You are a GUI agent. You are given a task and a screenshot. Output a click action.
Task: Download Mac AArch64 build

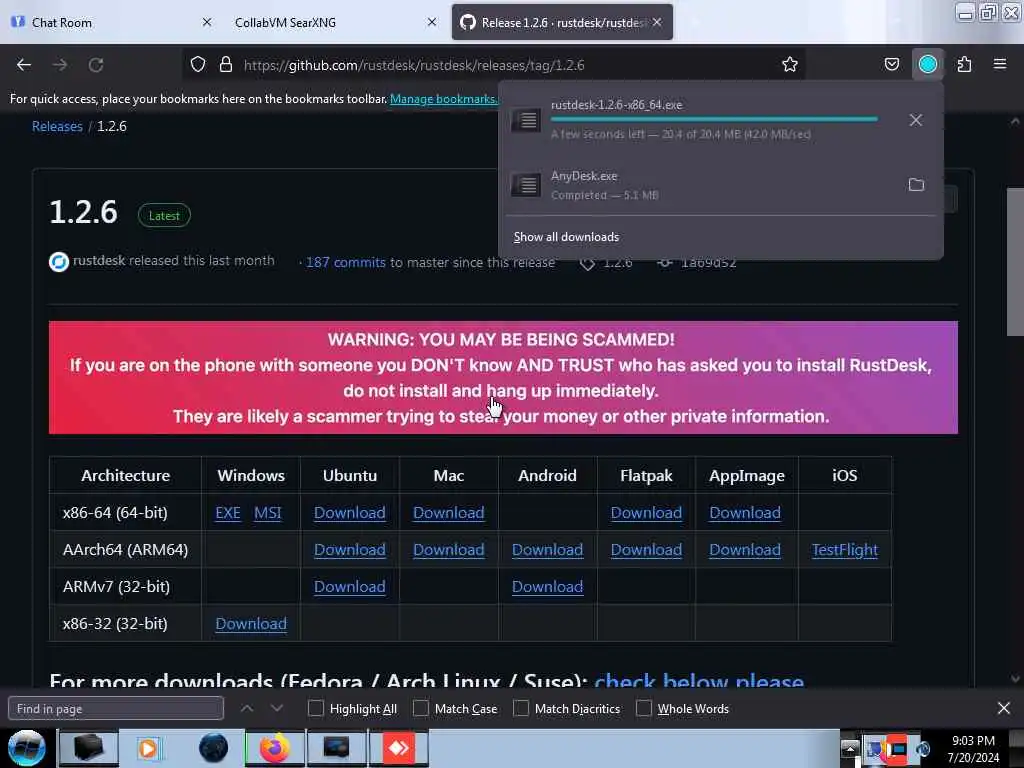[x=449, y=550]
